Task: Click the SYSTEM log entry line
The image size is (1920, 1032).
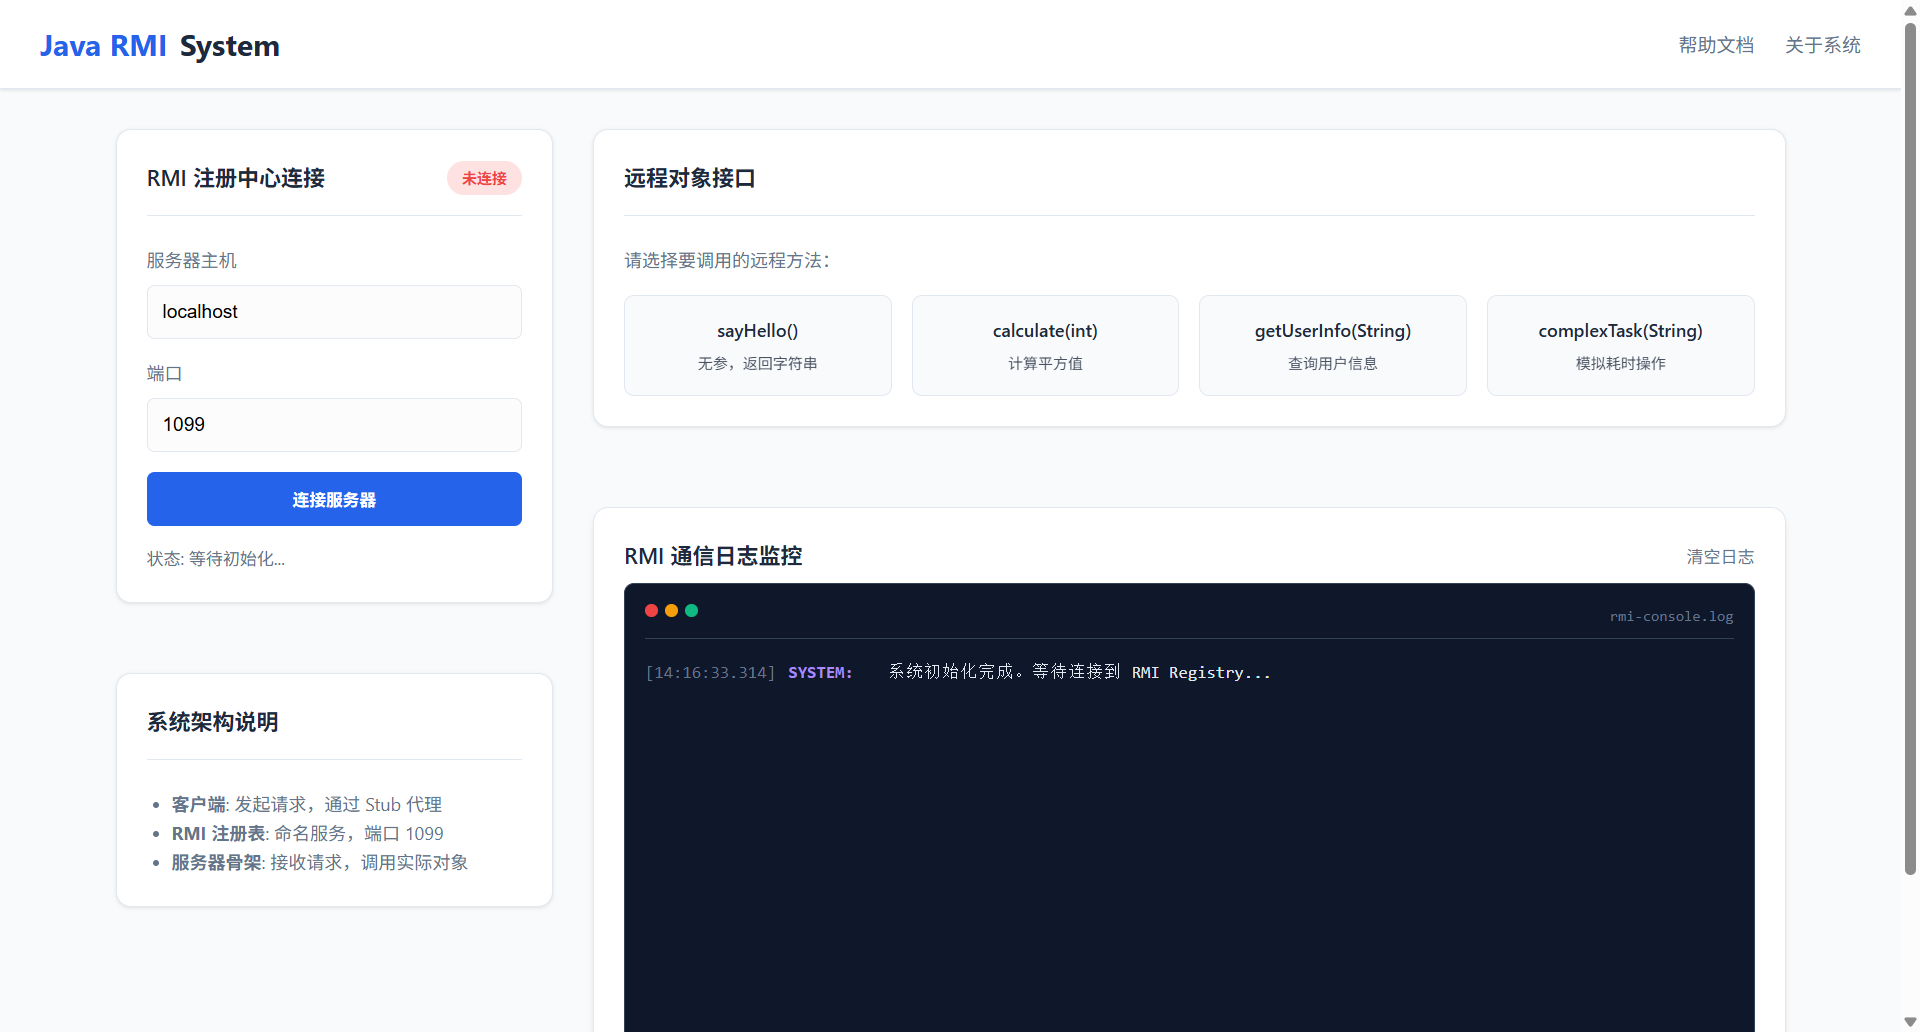Action: coord(957,673)
